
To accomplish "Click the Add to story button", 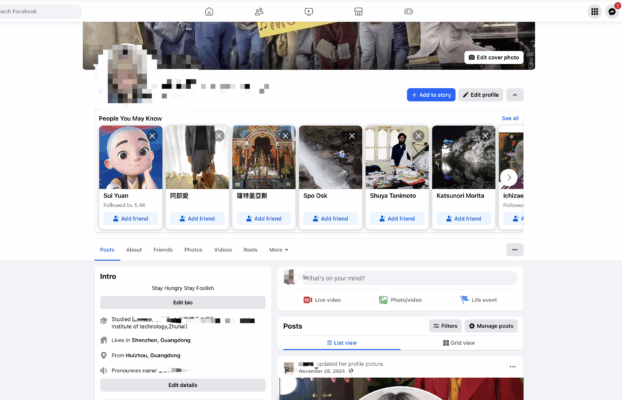I will 431,95.
